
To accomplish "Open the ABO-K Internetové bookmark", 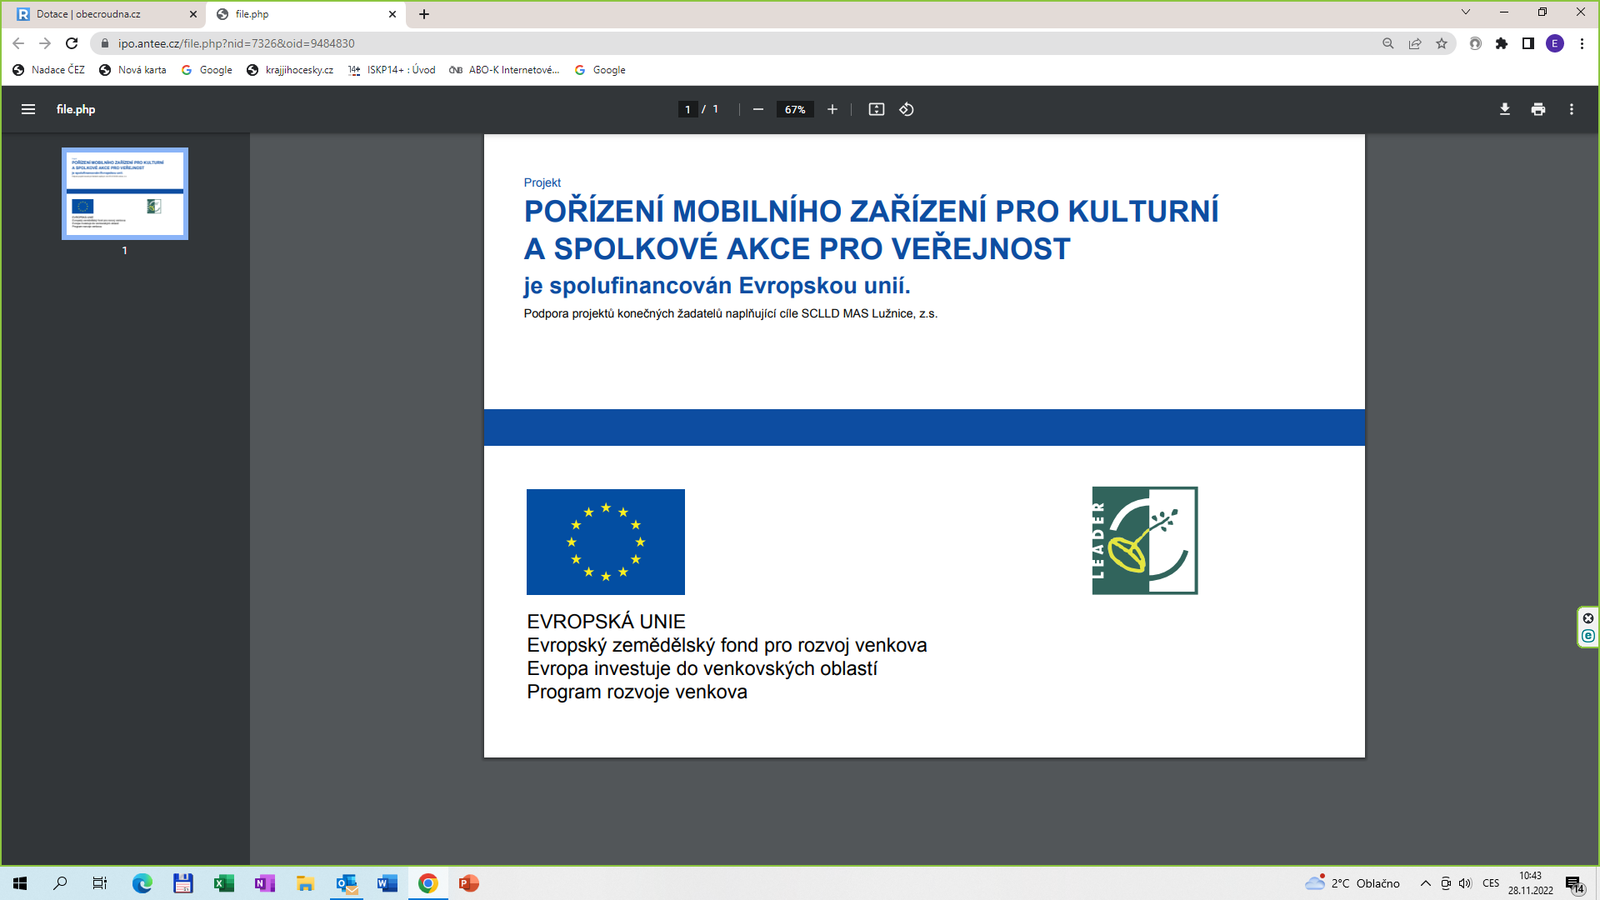I will [505, 70].
